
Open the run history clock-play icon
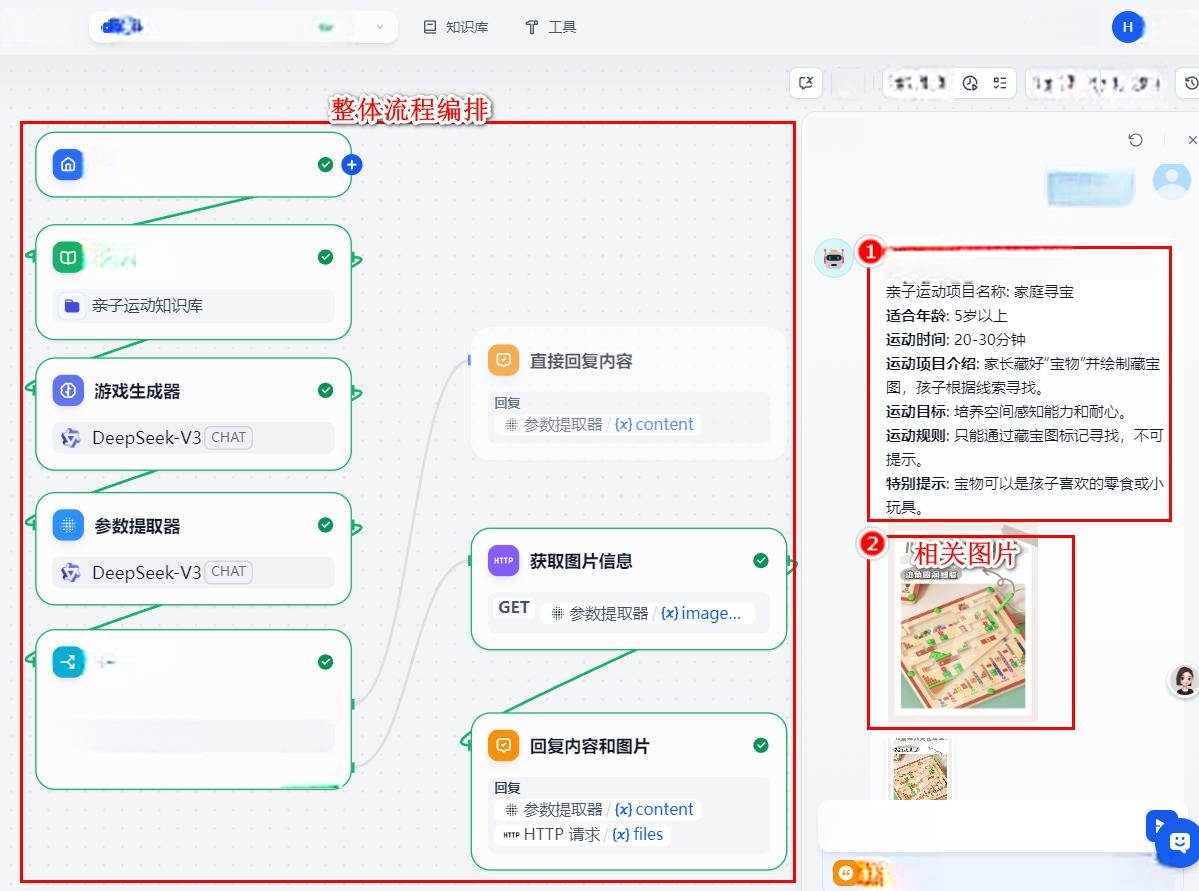[970, 83]
